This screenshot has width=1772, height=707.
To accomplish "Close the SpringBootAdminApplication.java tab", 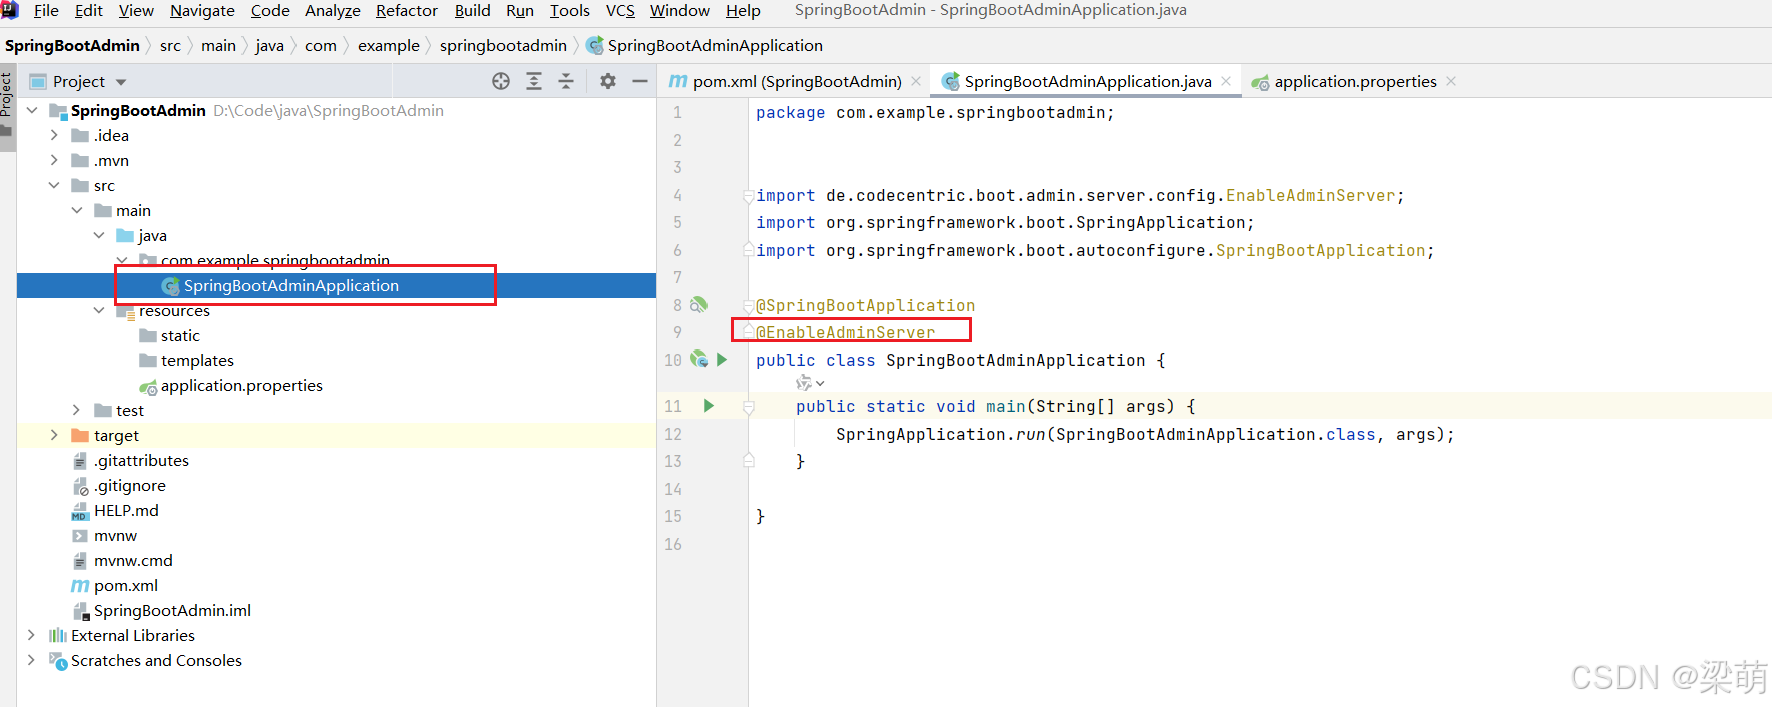I will coord(1226,81).
